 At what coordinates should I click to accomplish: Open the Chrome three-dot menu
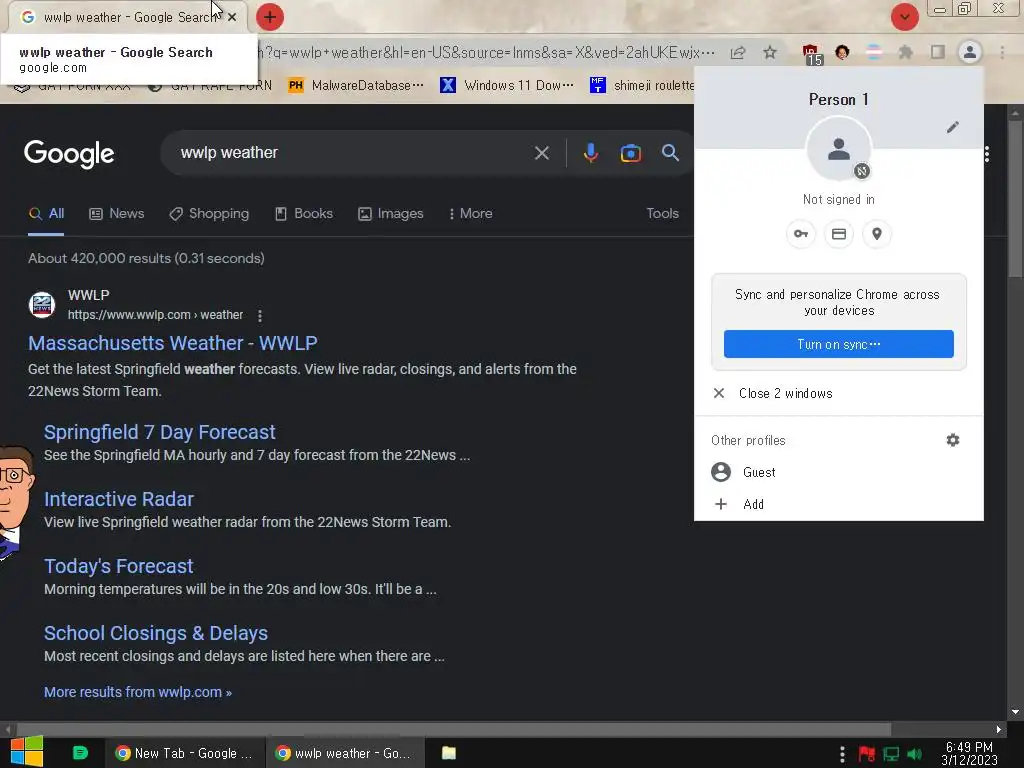tap(1002, 52)
